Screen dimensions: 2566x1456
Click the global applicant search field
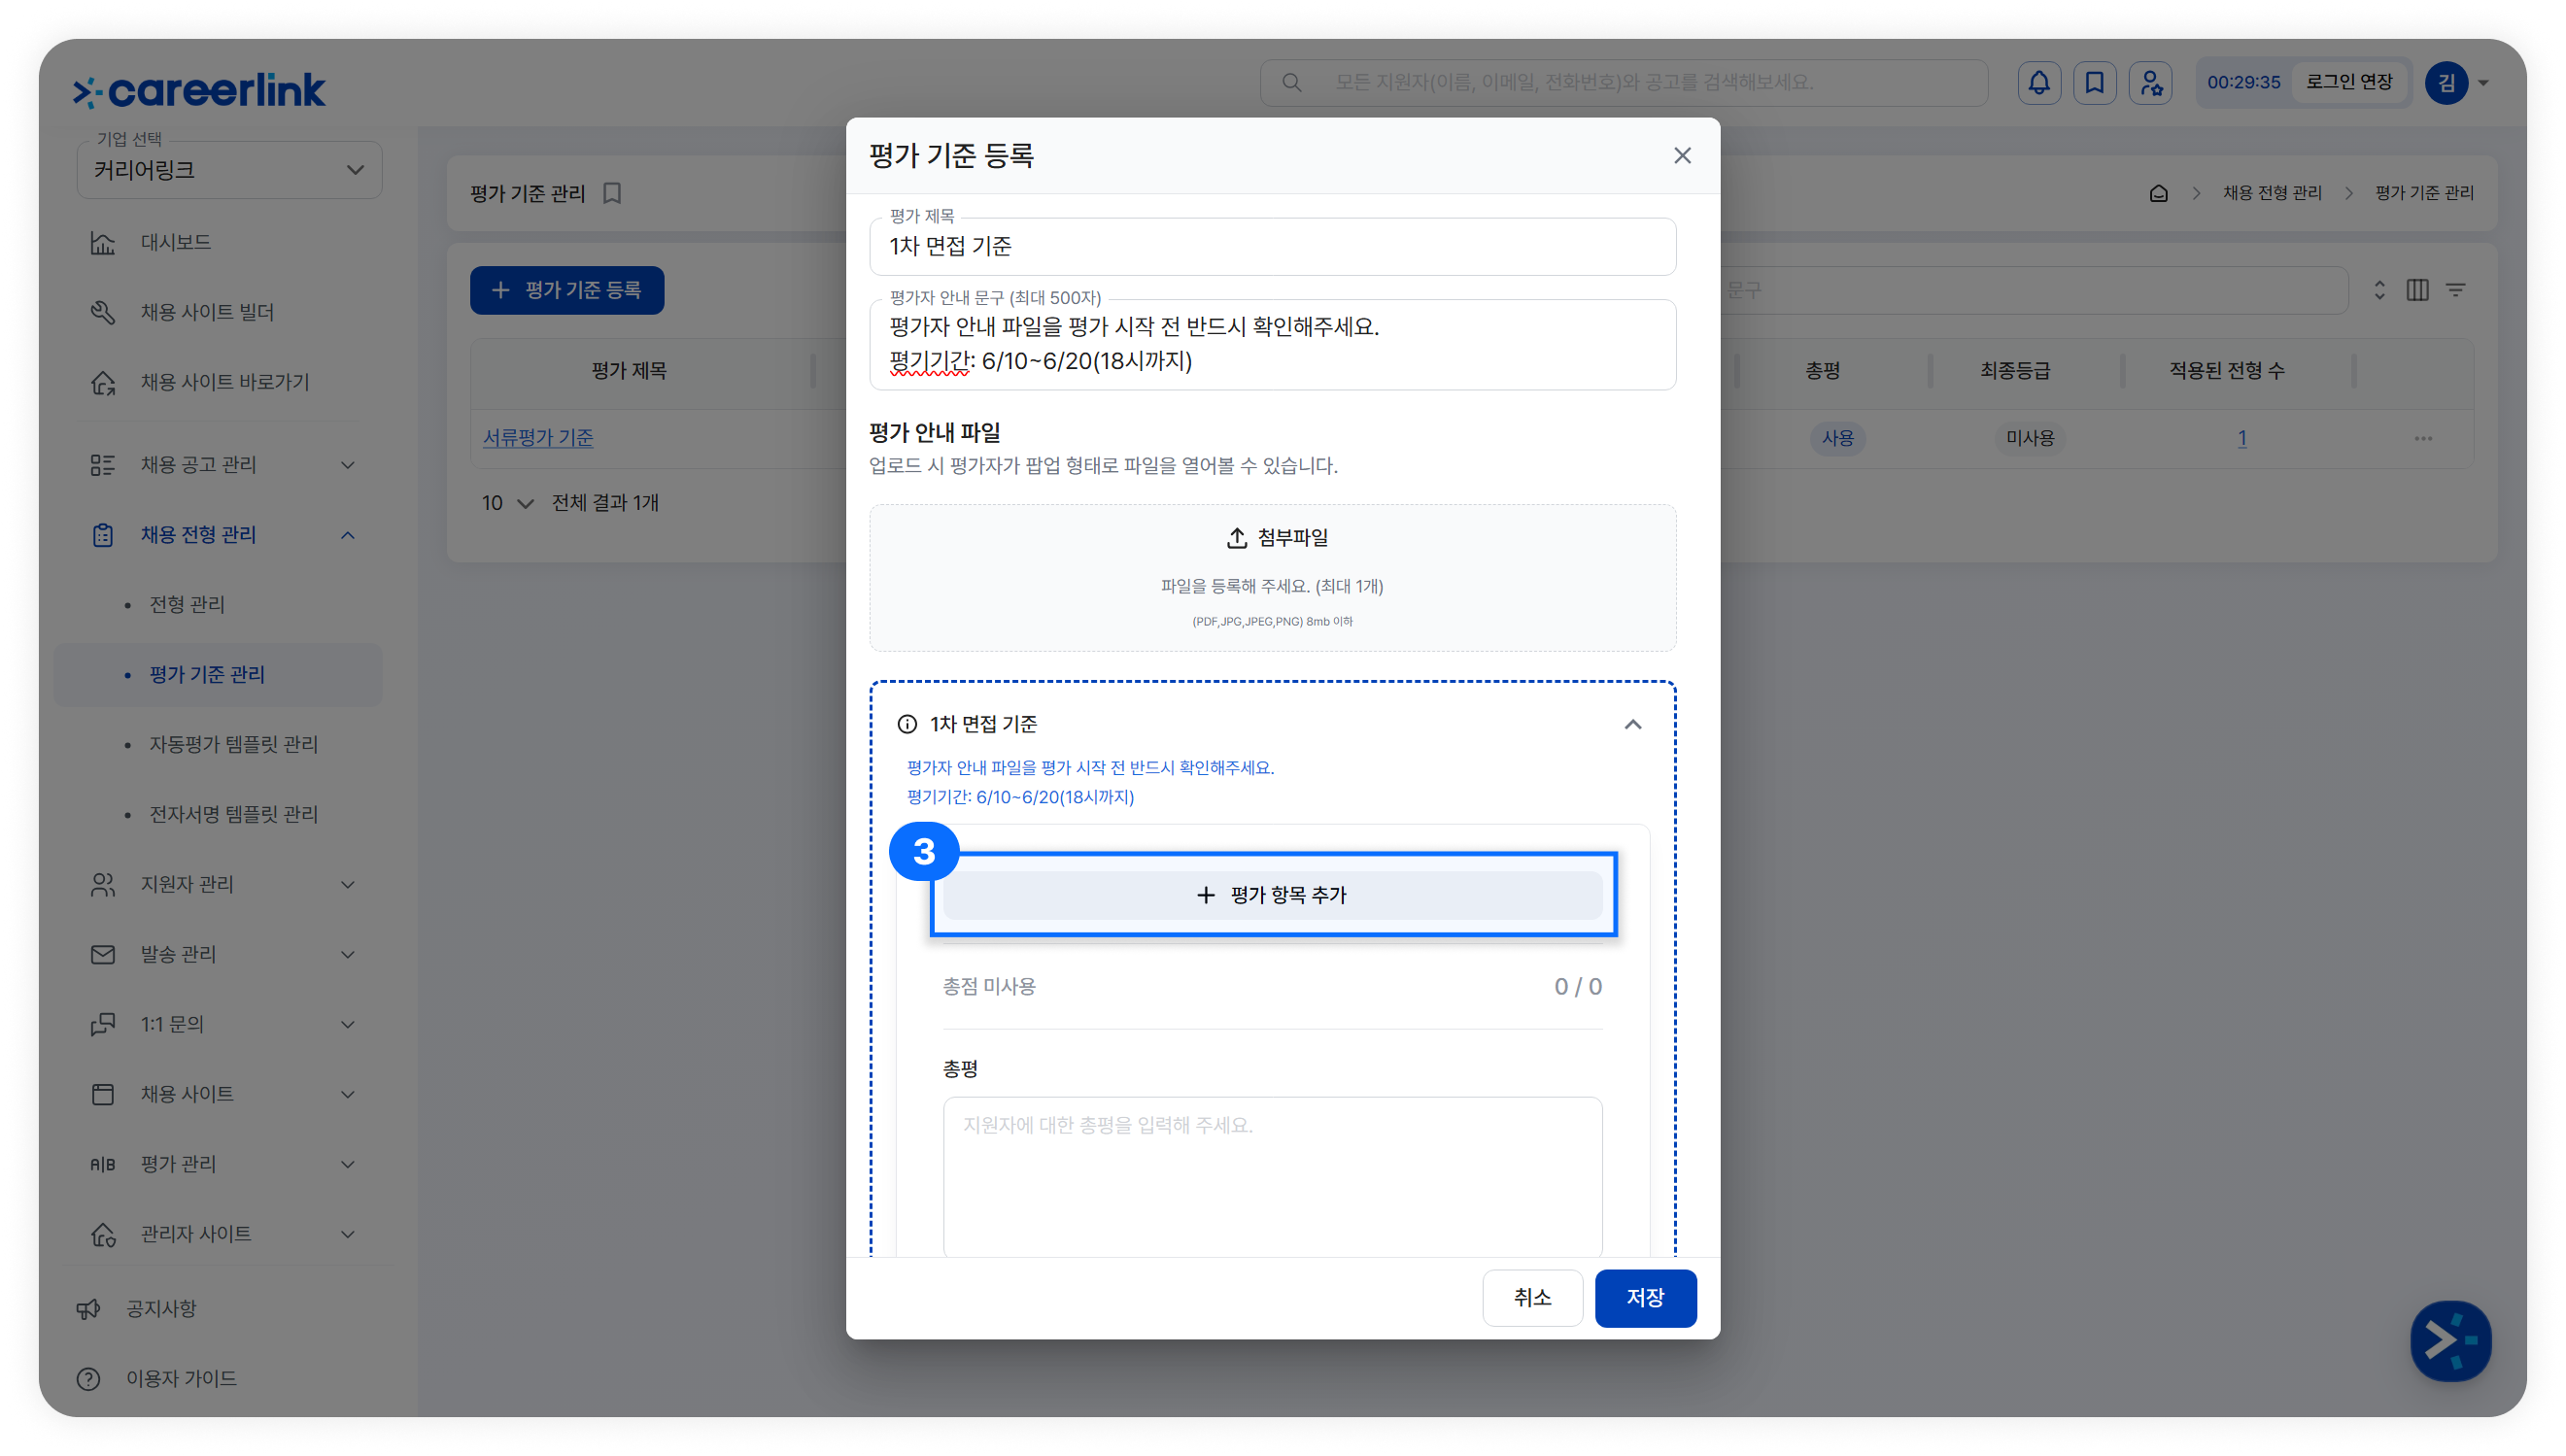[x=1624, y=83]
